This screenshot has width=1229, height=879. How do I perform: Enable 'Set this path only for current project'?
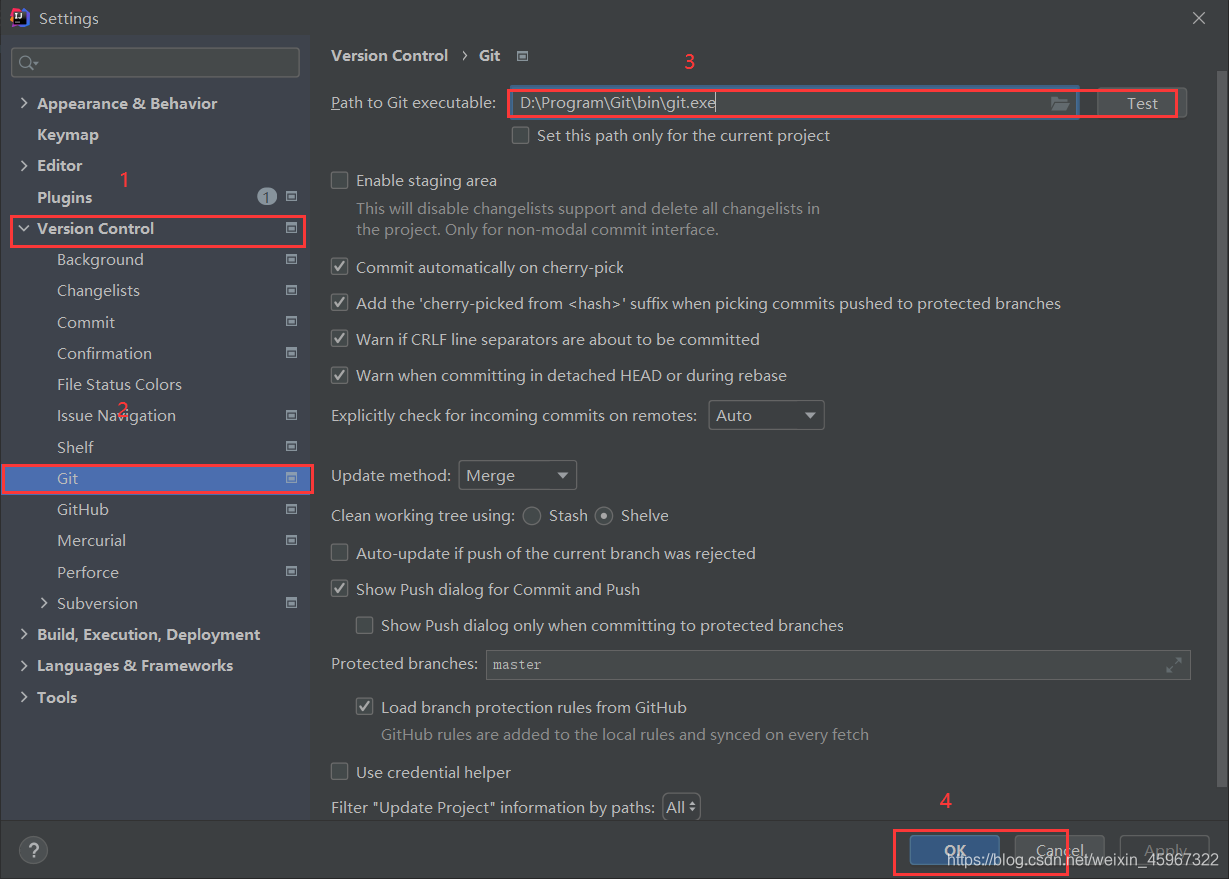(520, 135)
